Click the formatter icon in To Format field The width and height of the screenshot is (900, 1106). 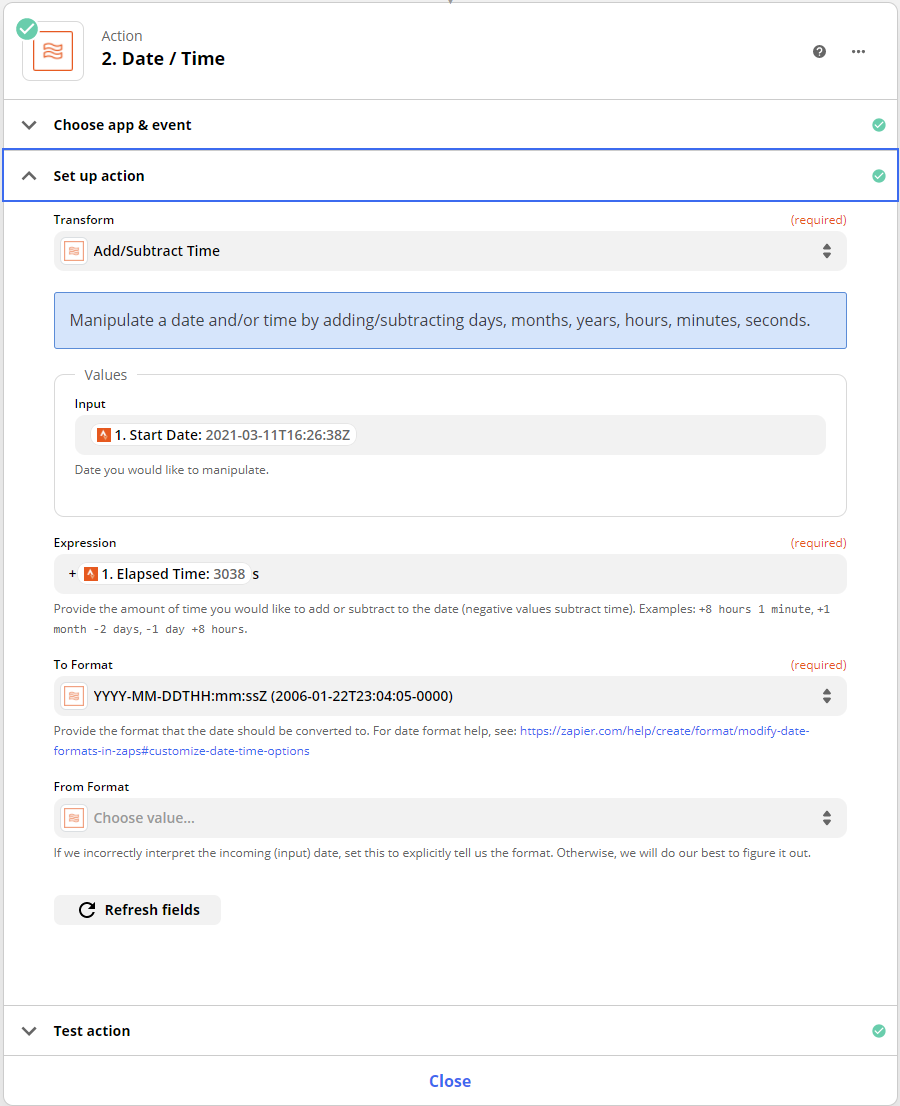pyautogui.click(x=74, y=696)
